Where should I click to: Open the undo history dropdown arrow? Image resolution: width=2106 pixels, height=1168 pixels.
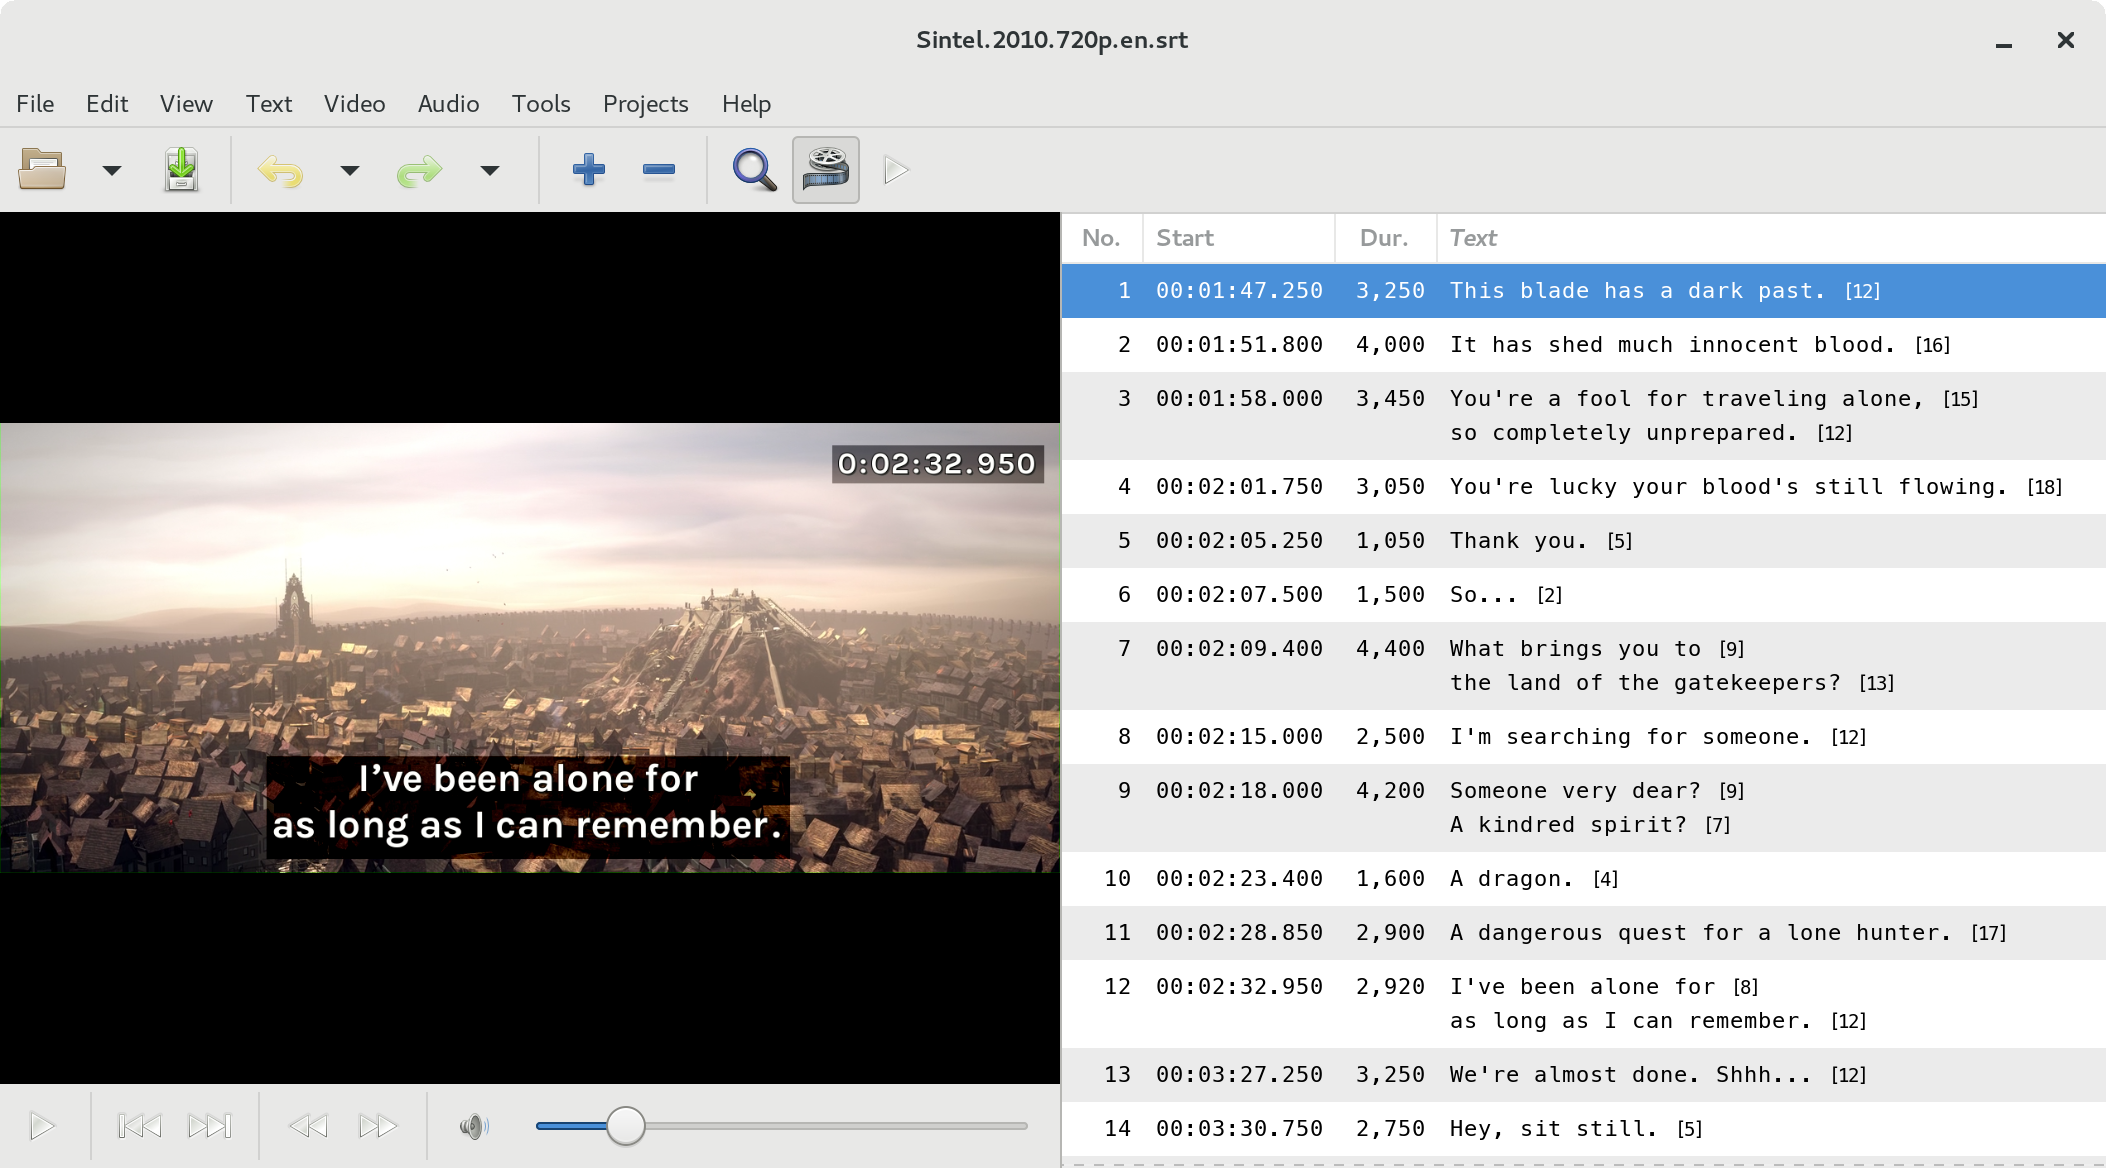point(349,171)
